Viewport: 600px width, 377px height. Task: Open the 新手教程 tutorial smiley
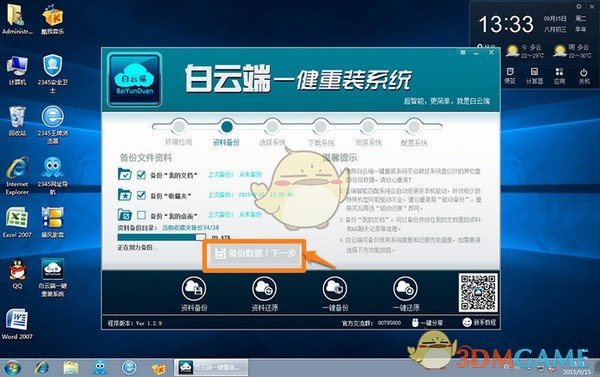479,322
